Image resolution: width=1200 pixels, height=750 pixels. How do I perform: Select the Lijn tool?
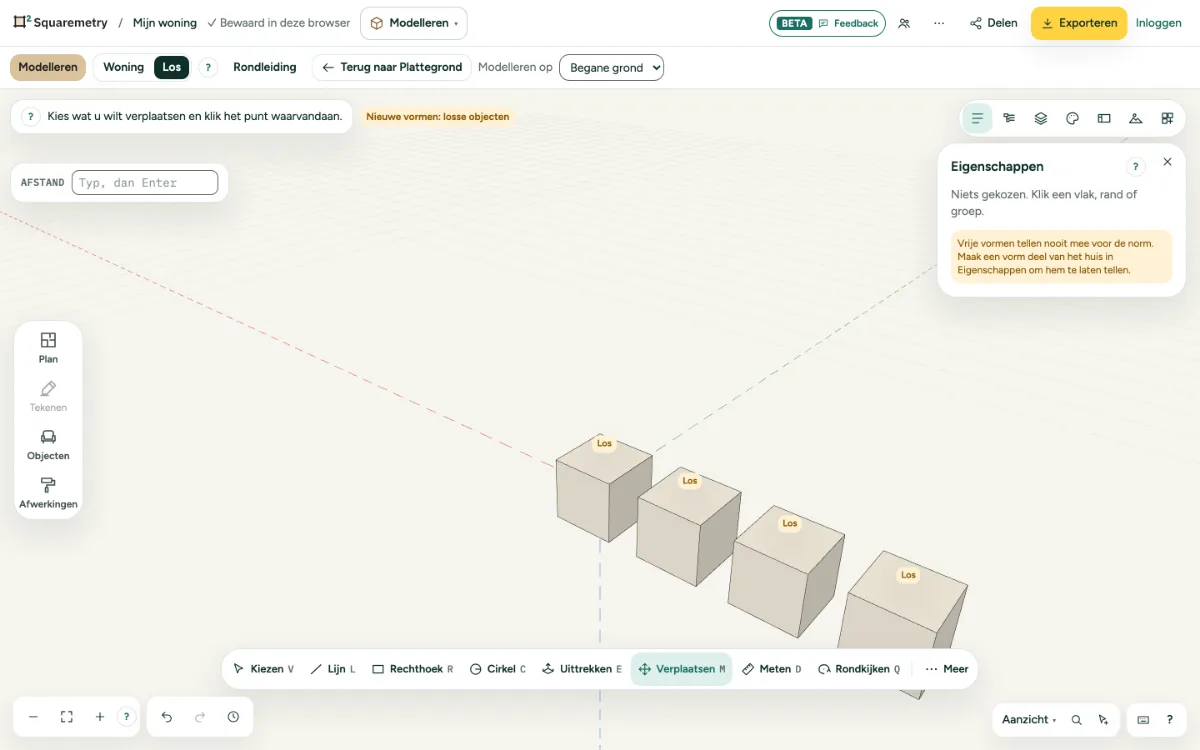333,669
